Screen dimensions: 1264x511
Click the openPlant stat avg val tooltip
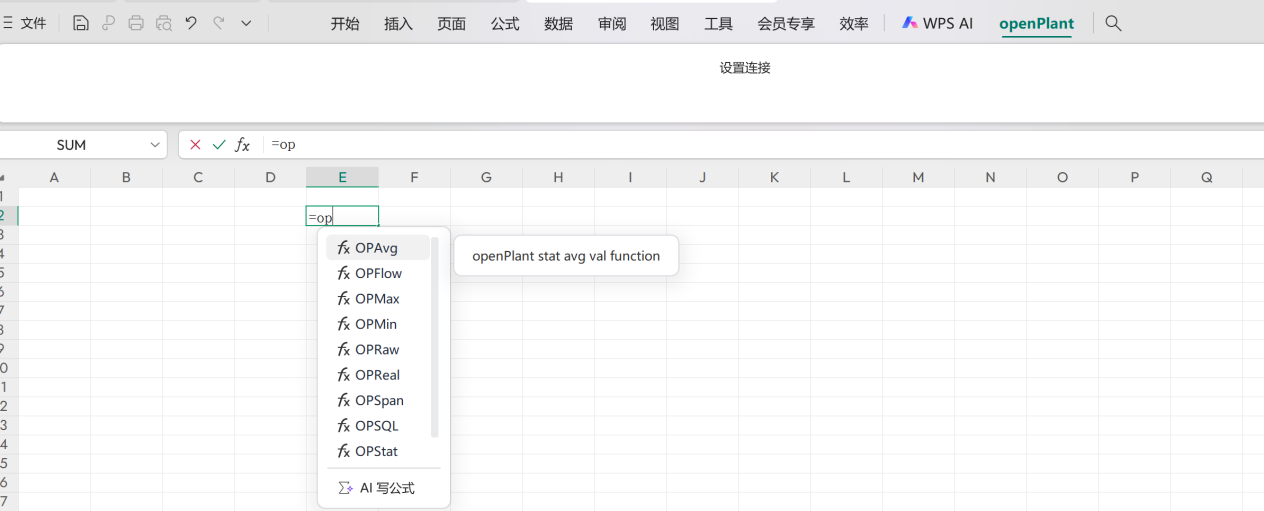click(x=566, y=256)
